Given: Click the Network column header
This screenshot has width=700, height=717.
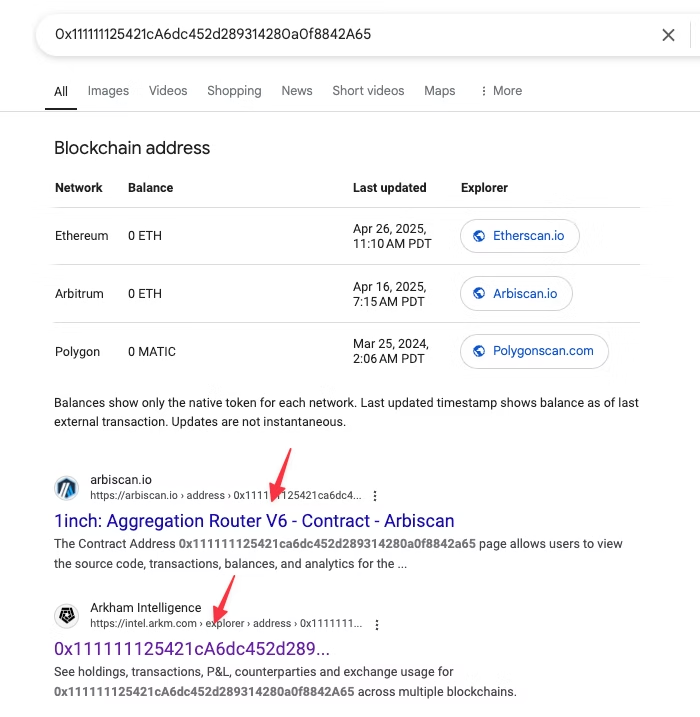Looking at the screenshot, I should click(x=79, y=188).
